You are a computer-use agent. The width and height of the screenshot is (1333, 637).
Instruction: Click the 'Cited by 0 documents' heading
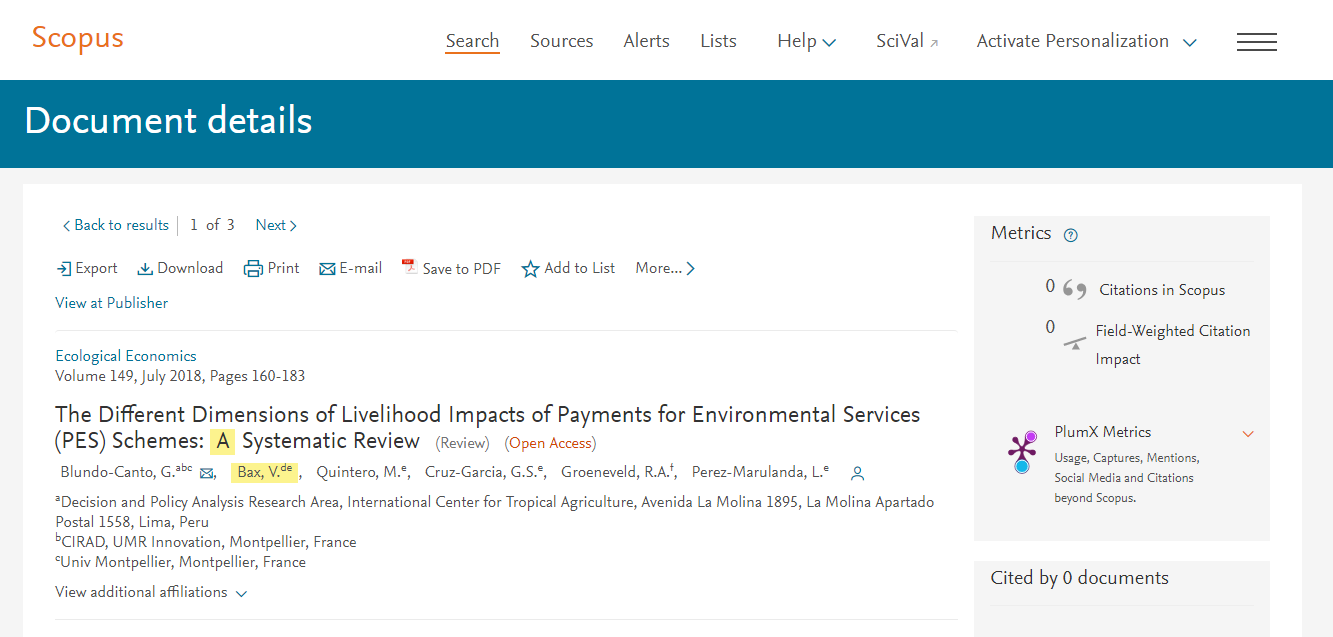(1079, 578)
